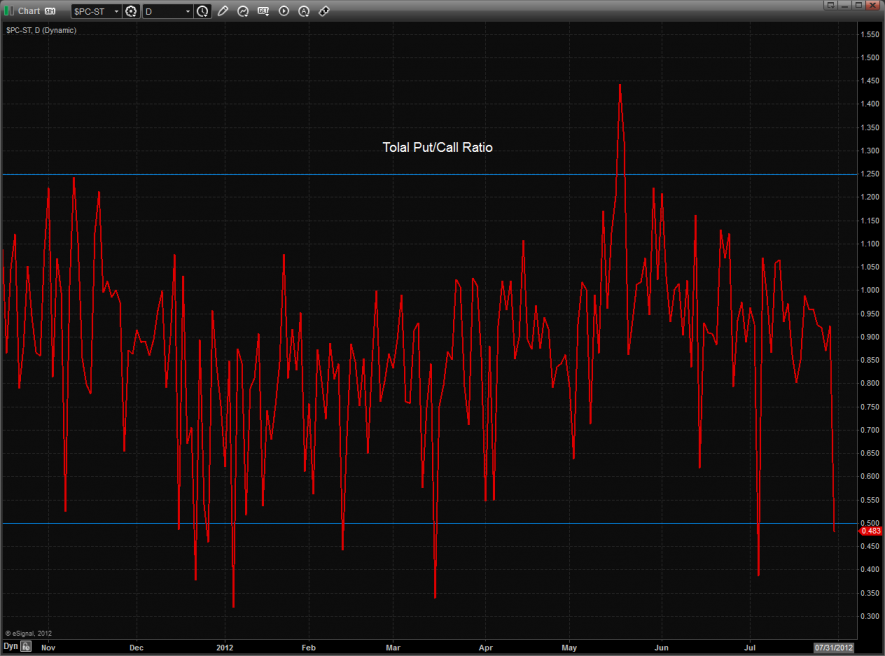This screenshot has height=656, width=885.
Task: Click the Total Put/Call Ratio text label
Action: (x=437, y=147)
